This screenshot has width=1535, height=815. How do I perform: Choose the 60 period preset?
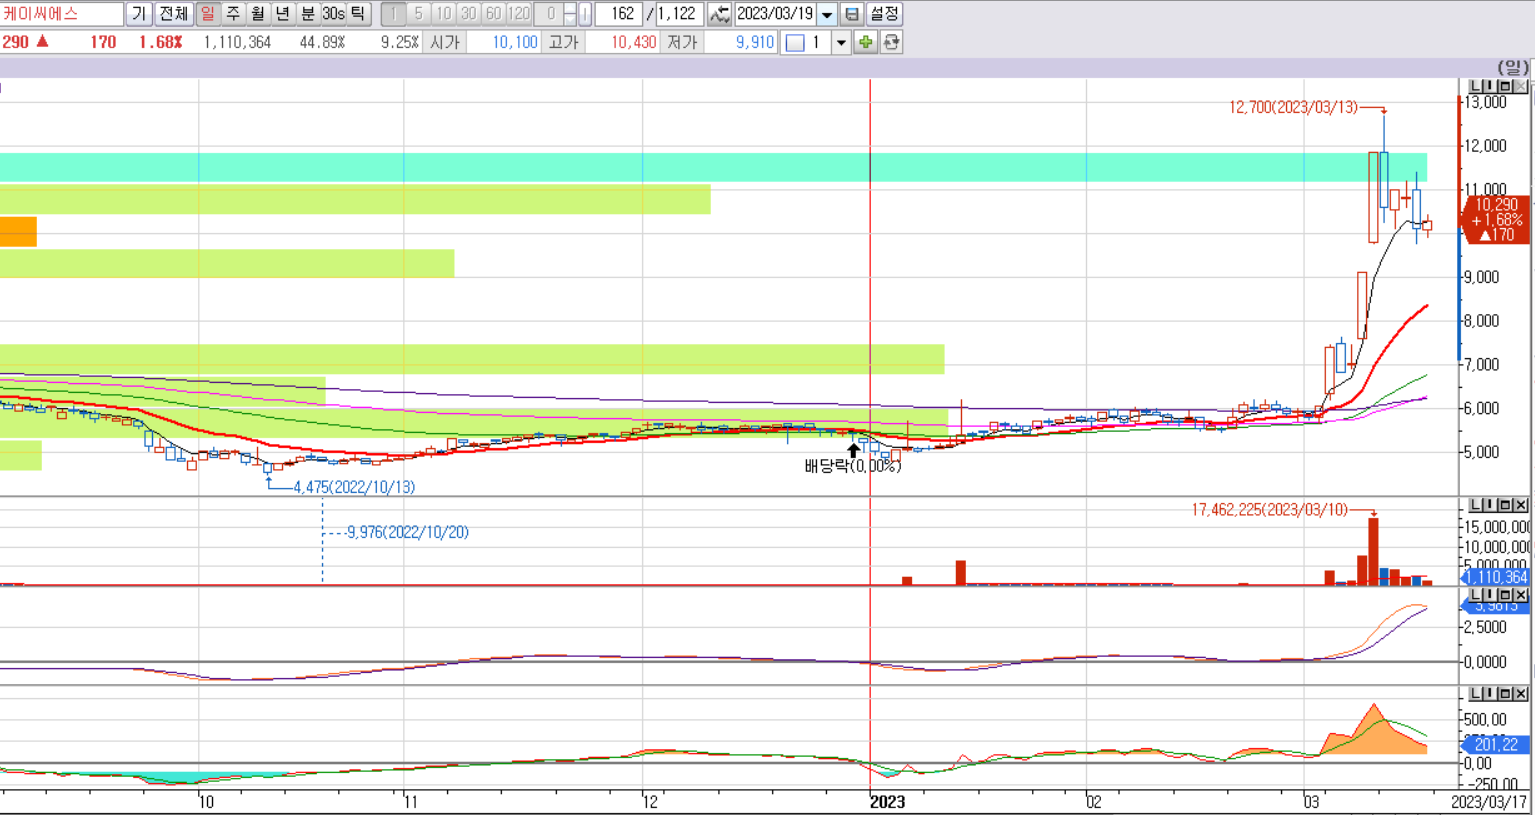click(493, 14)
